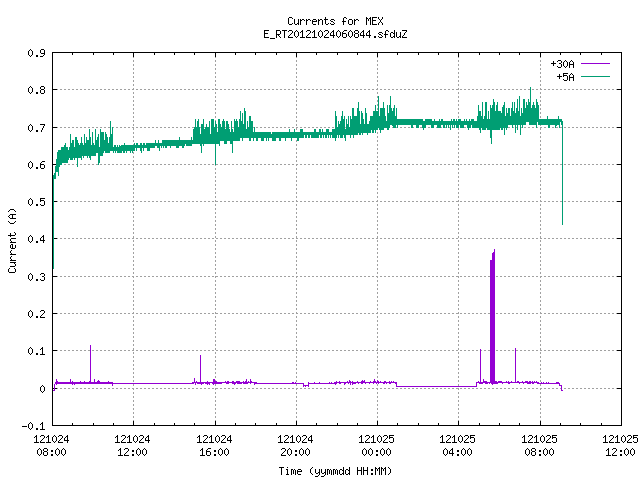Click the 0.7 y-axis tick label
Viewport: 640px width, 480px height.
click(36, 128)
